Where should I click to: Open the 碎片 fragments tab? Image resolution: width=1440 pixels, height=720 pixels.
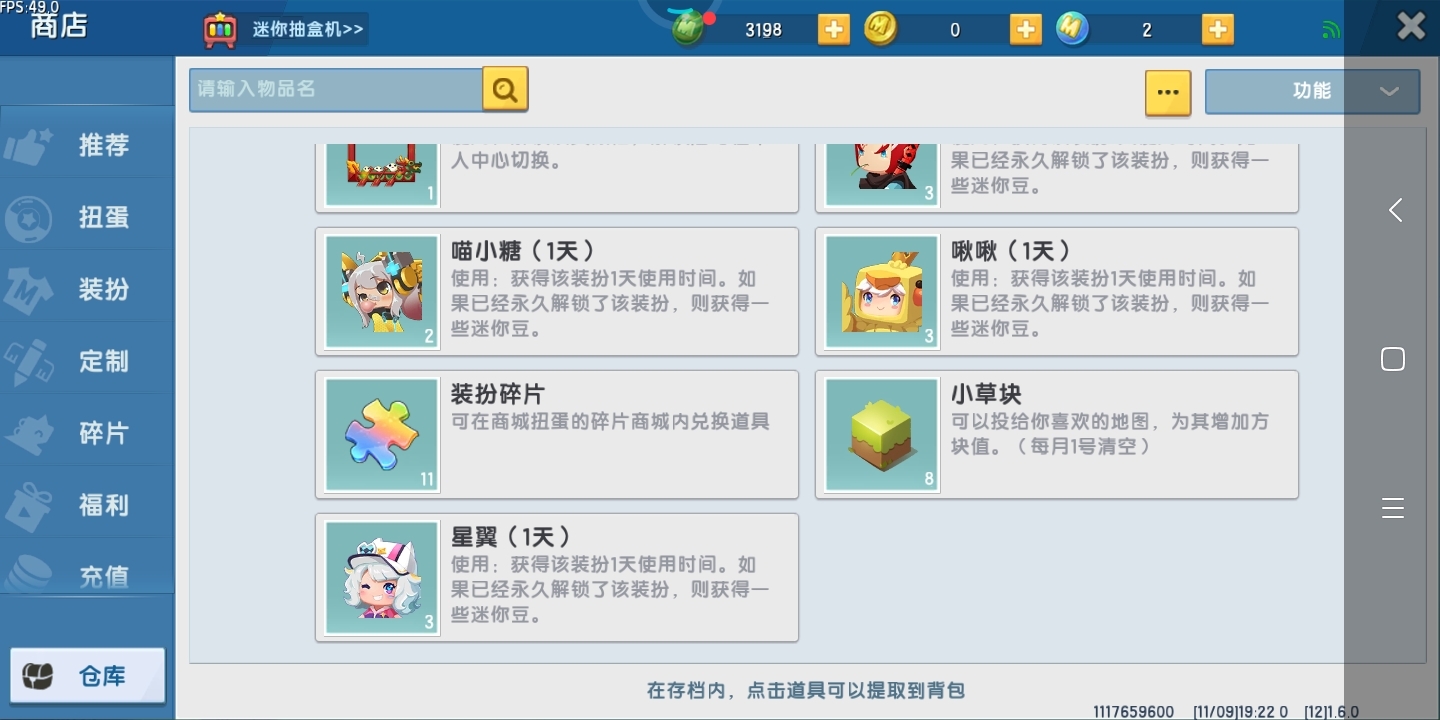[87, 433]
